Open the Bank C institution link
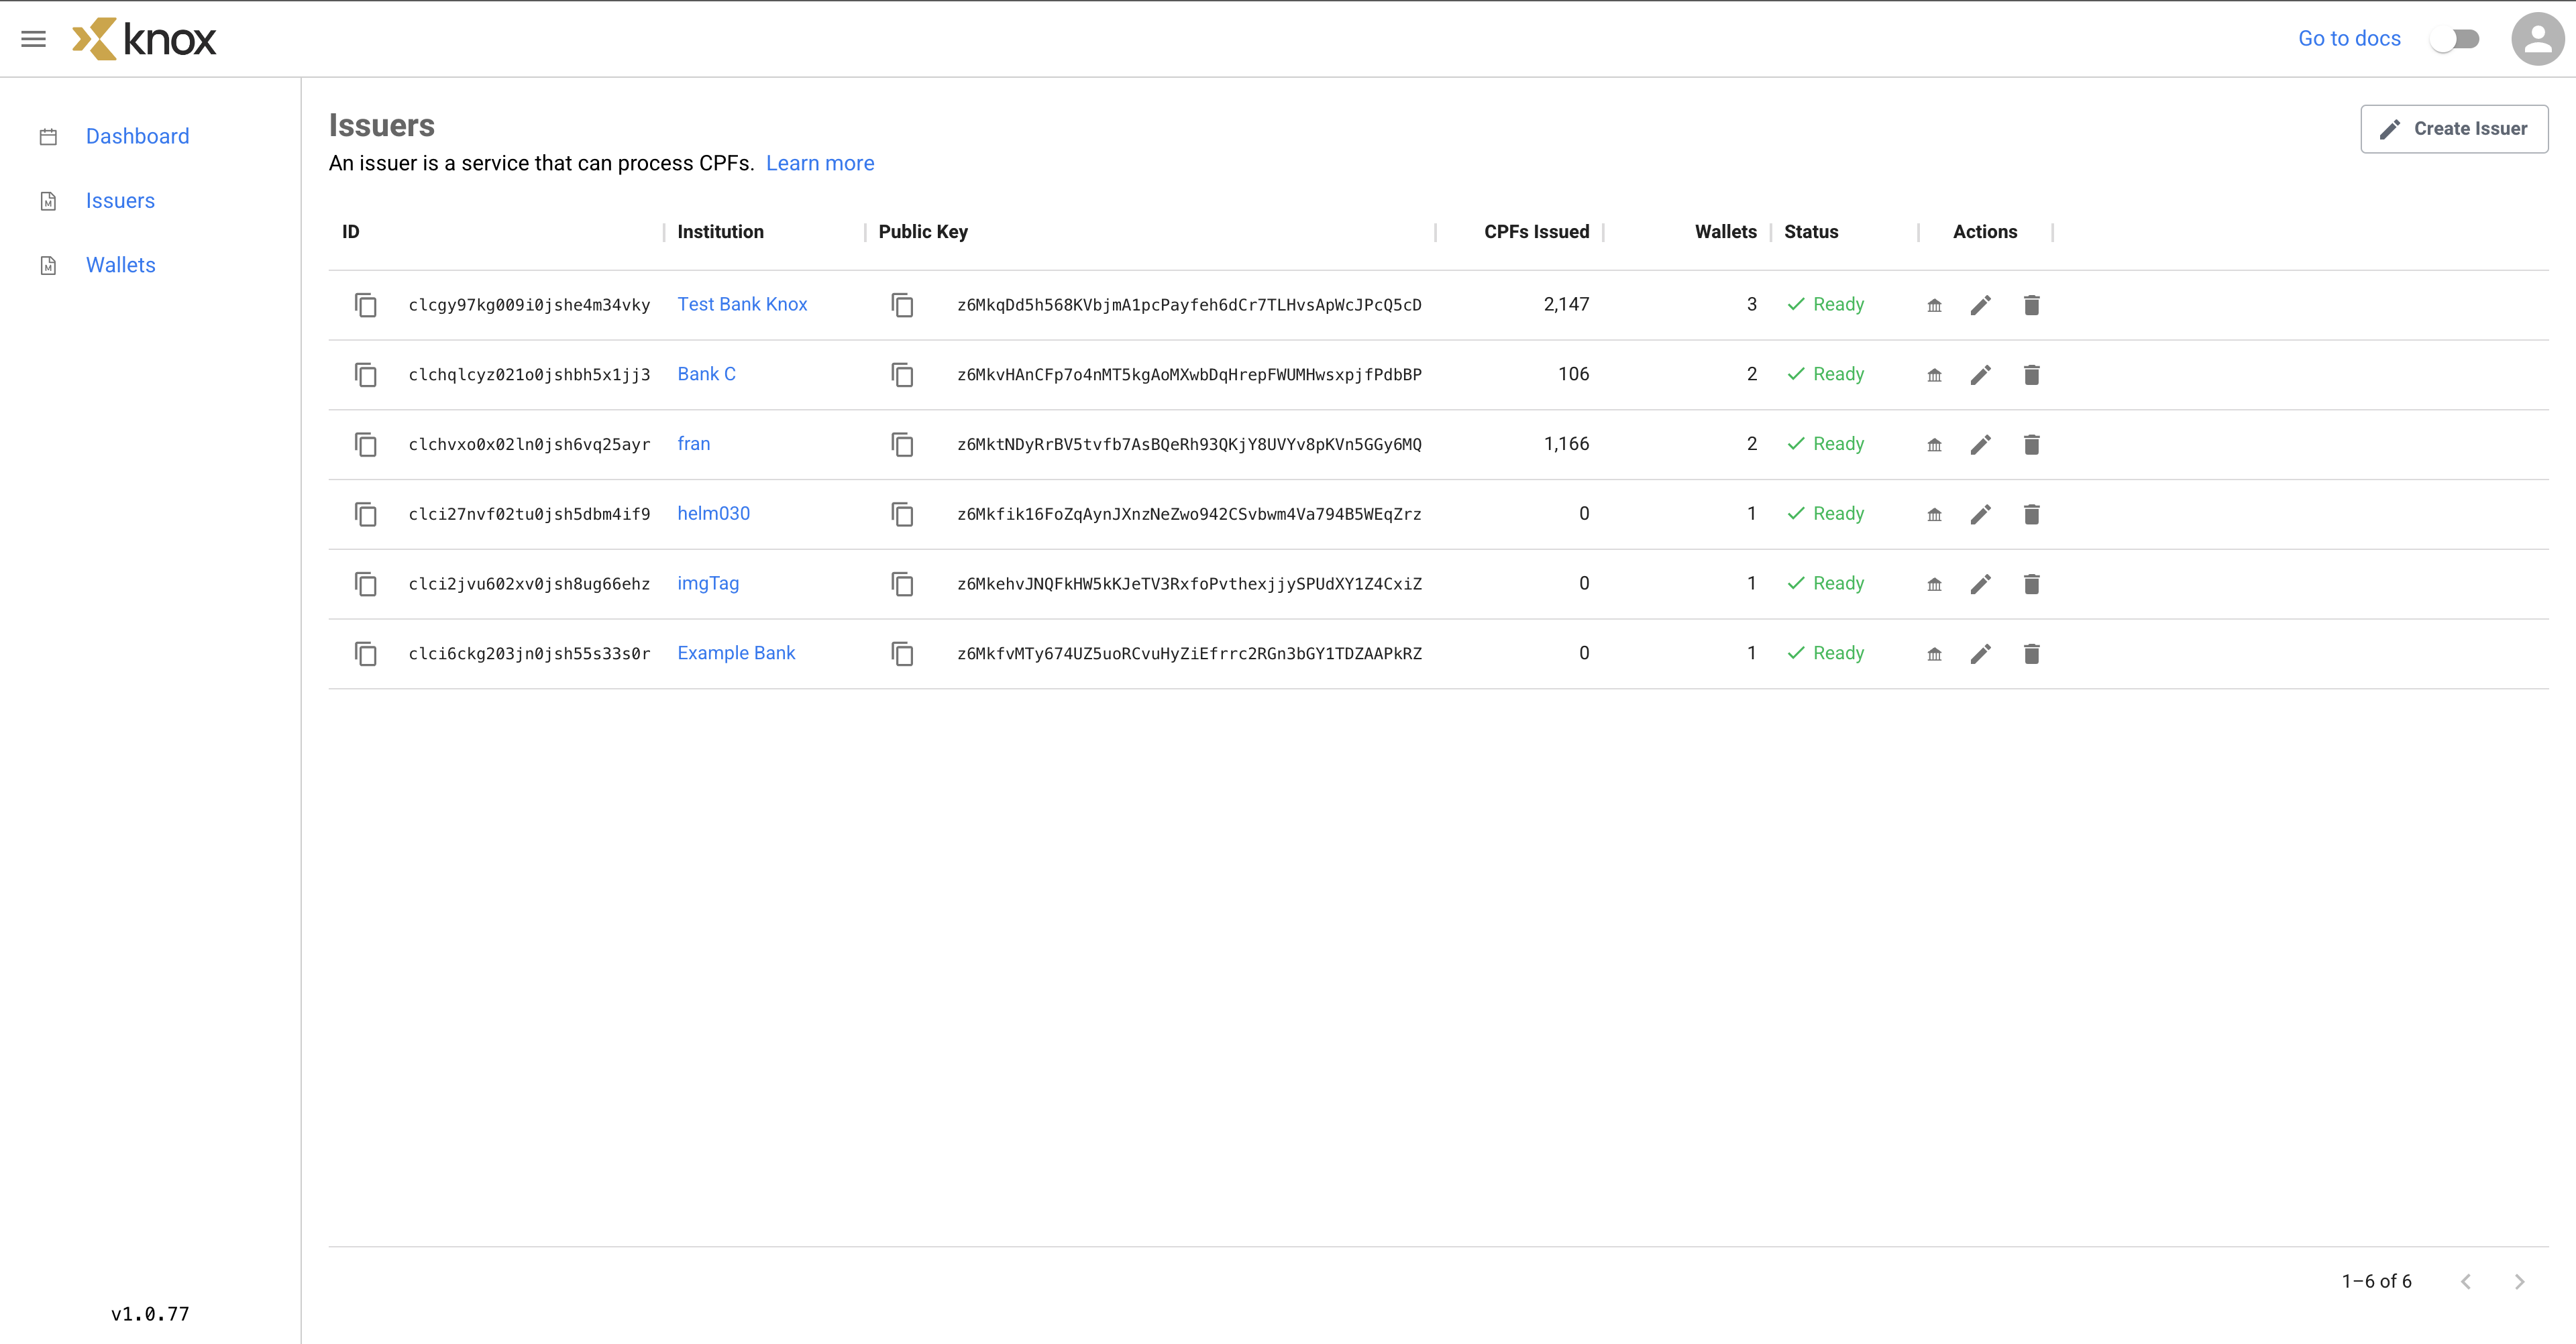The image size is (2576, 1344). [x=706, y=374]
